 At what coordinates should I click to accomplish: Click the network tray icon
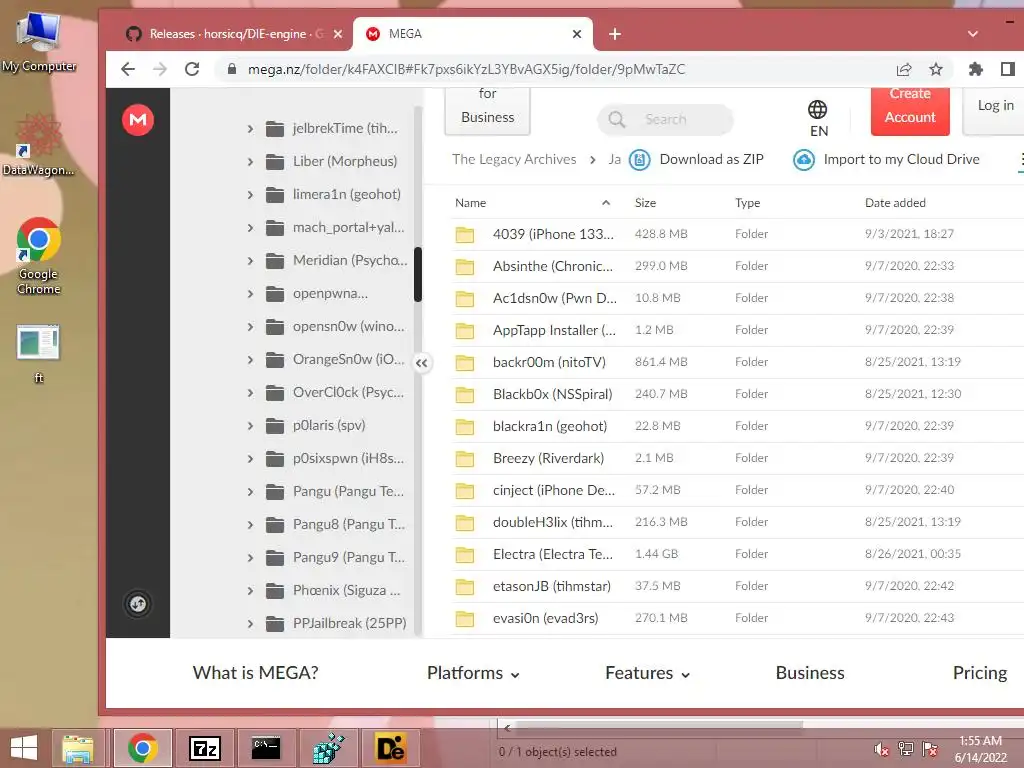[906, 749]
